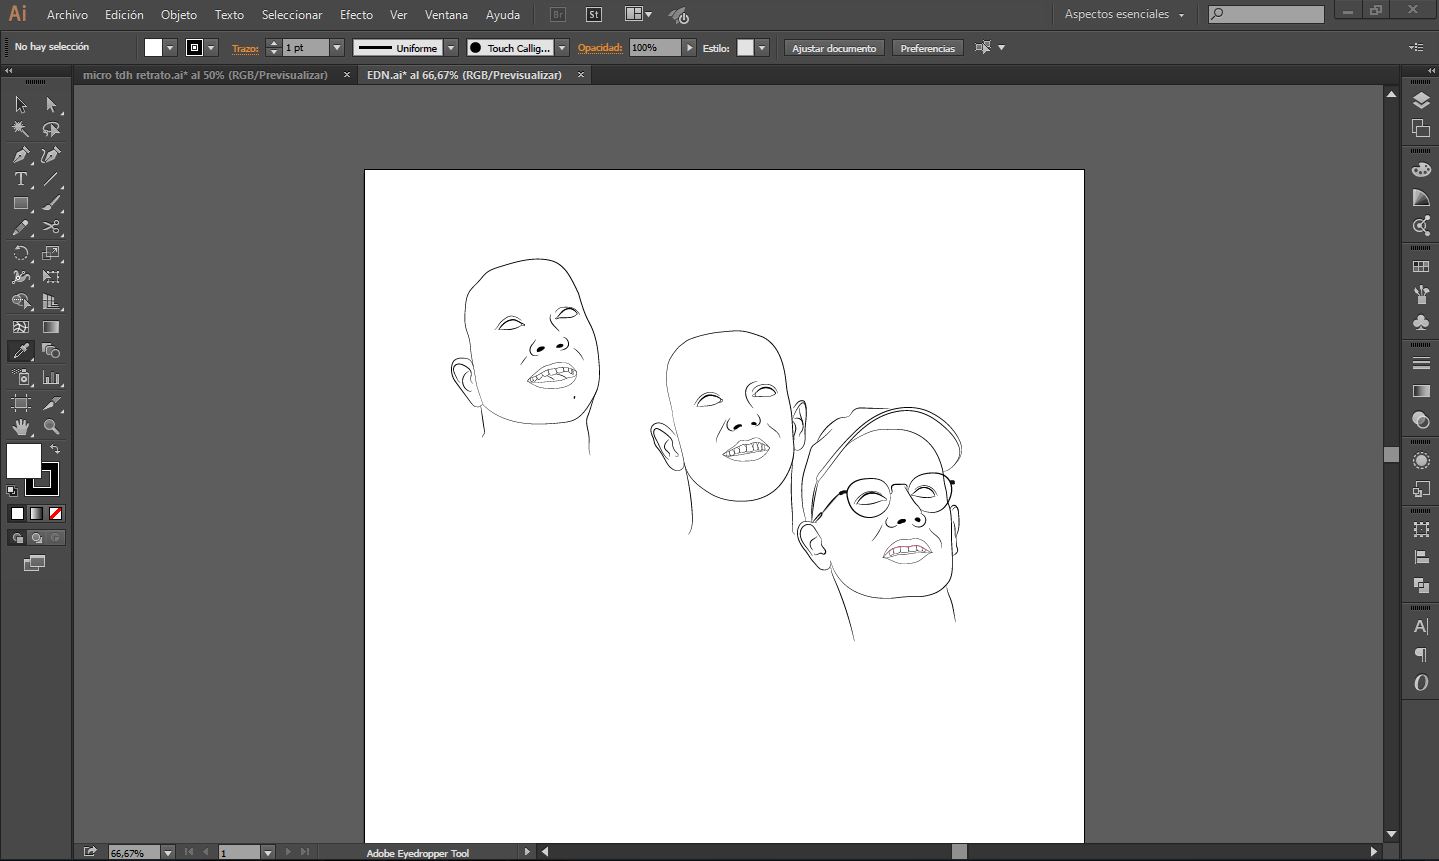This screenshot has width=1439, height=861.
Task: Open the Objeto menu
Action: [179, 15]
